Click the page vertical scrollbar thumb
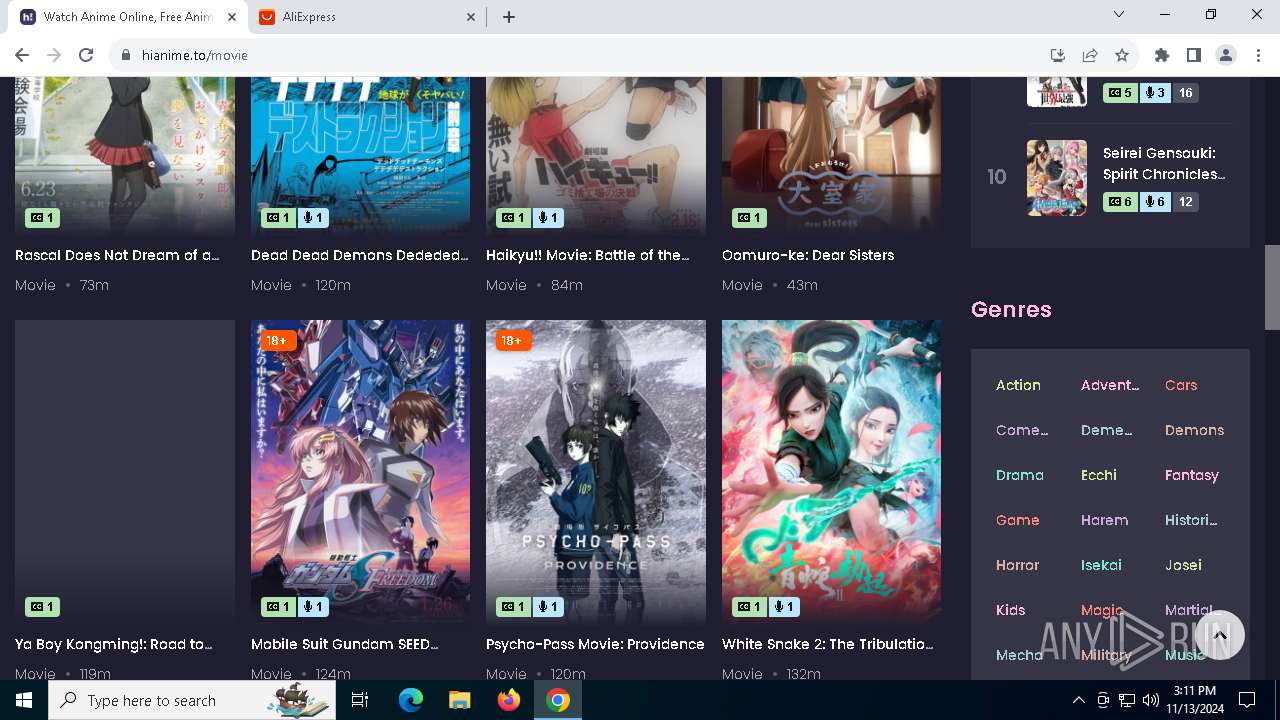The width and height of the screenshot is (1280, 720). point(1272,287)
